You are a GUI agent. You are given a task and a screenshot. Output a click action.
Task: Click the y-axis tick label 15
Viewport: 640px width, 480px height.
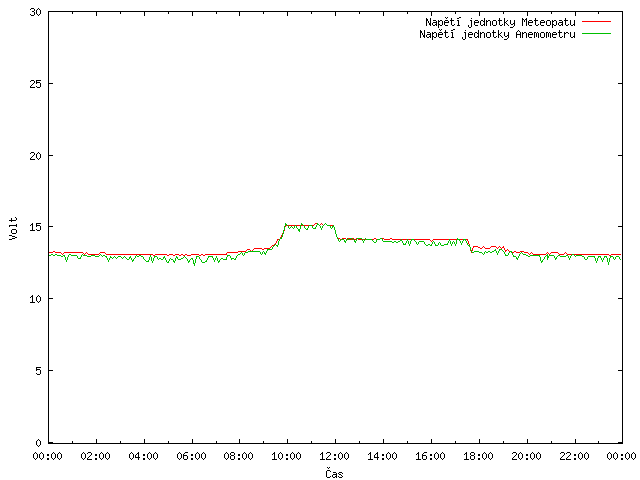pyautogui.click(x=36, y=227)
